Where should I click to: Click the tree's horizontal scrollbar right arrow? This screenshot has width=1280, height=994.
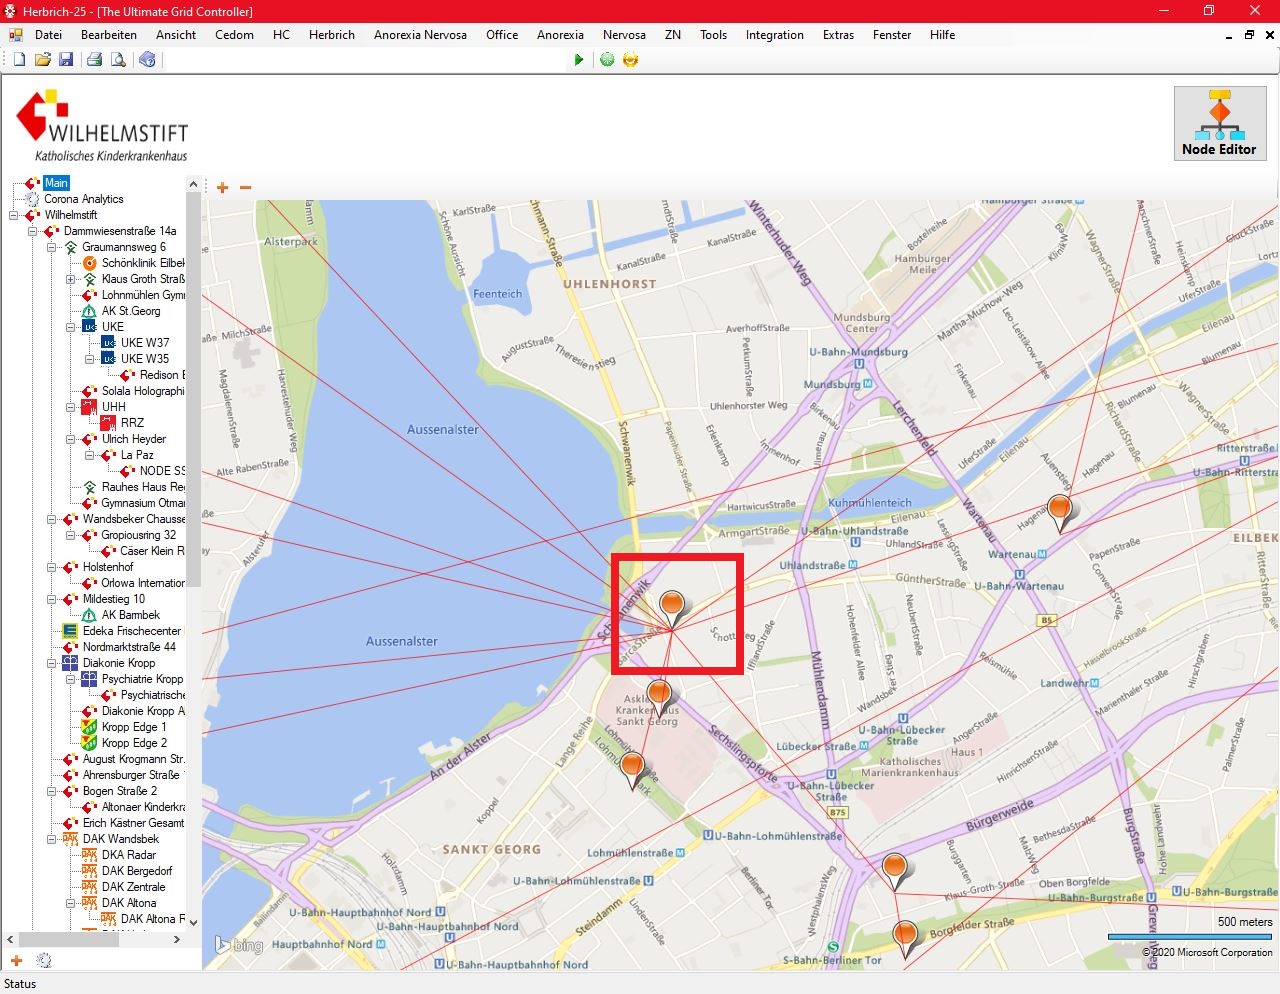(x=177, y=940)
